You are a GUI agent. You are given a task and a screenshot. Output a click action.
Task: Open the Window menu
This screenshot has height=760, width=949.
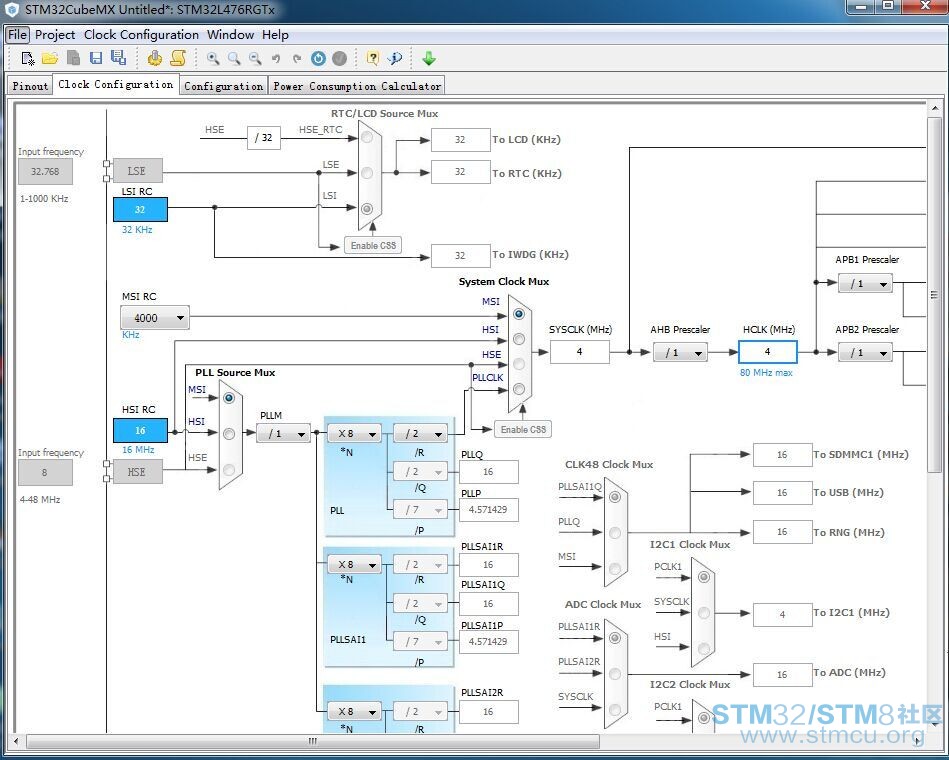coord(230,34)
